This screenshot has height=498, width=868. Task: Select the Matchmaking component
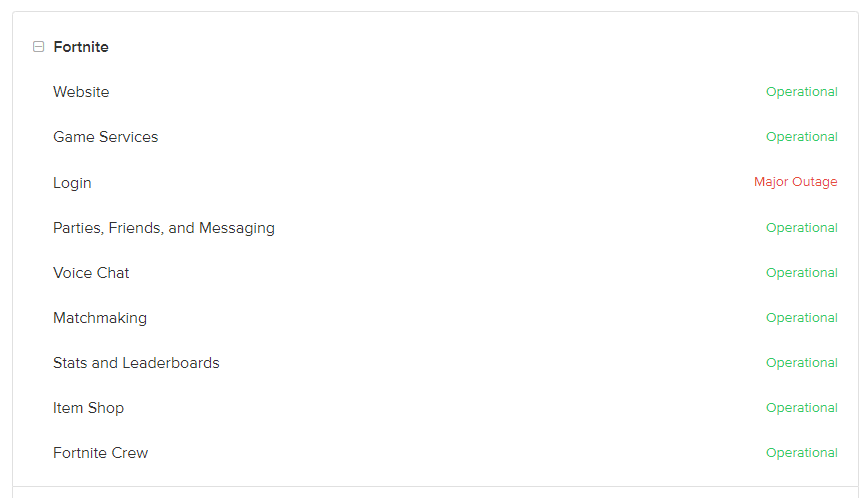pos(100,318)
